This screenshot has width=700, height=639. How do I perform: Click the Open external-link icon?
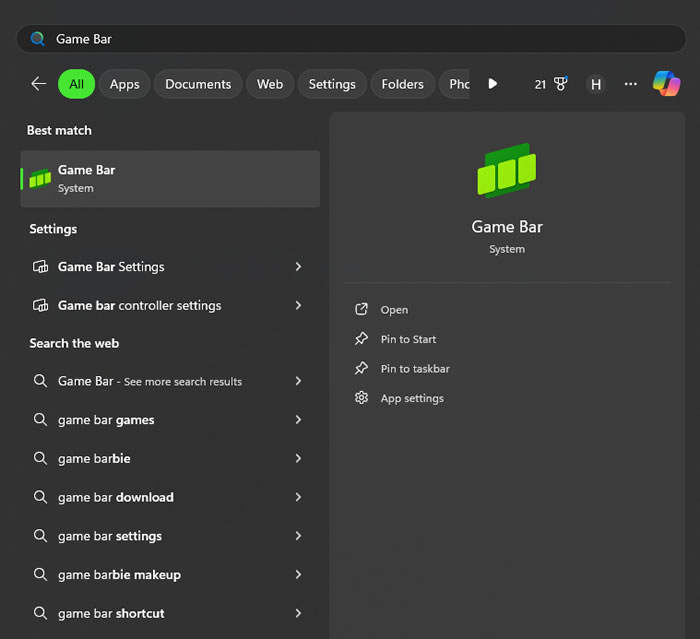pos(361,309)
